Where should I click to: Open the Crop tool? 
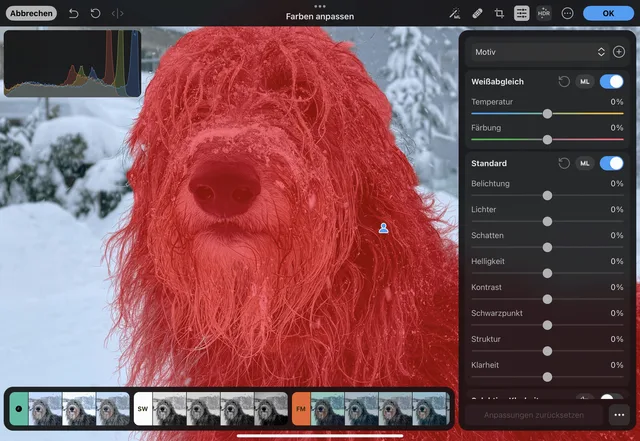pos(499,13)
